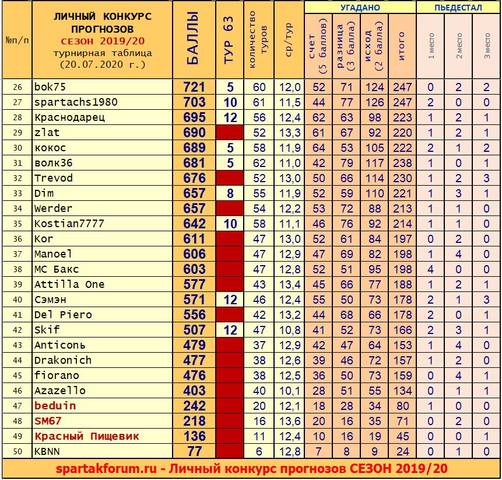
Task: Click the red SM67 player name
Action: pos(48,421)
